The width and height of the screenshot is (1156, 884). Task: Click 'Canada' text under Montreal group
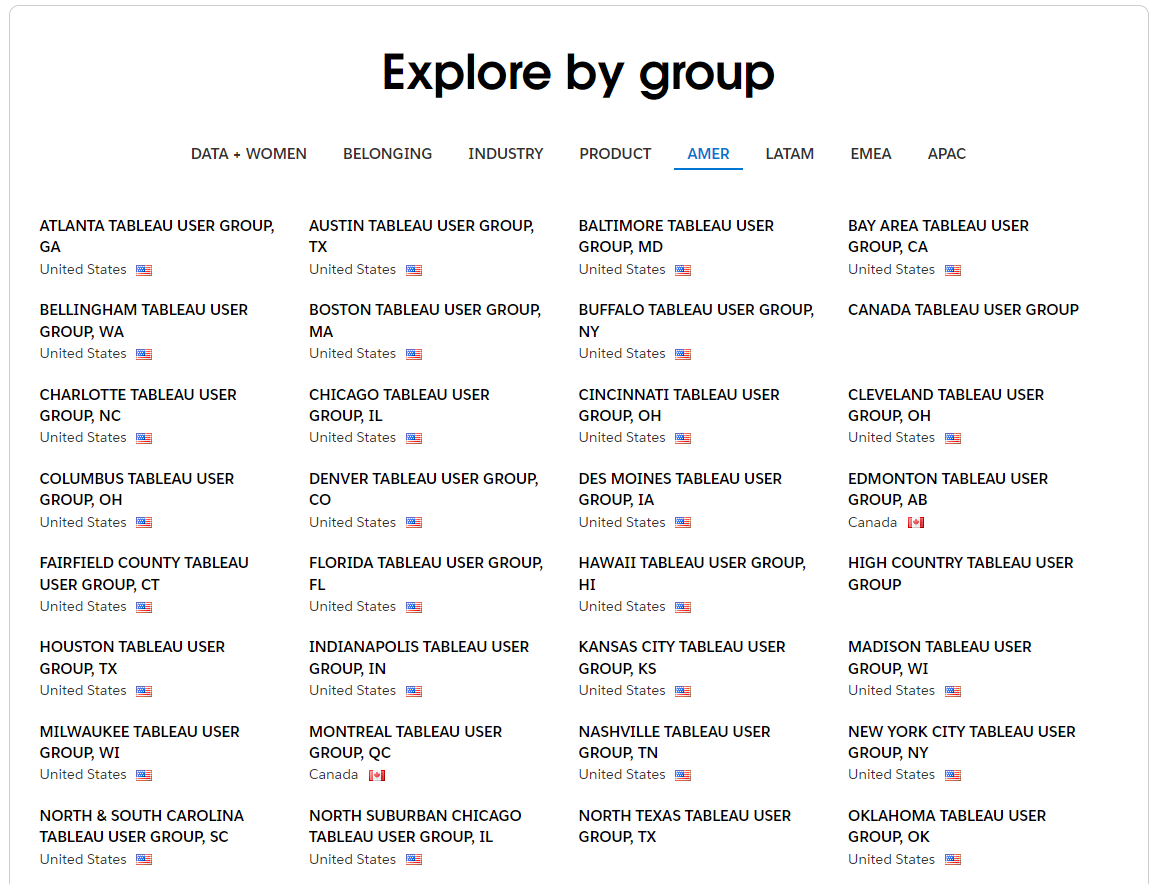coord(333,774)
